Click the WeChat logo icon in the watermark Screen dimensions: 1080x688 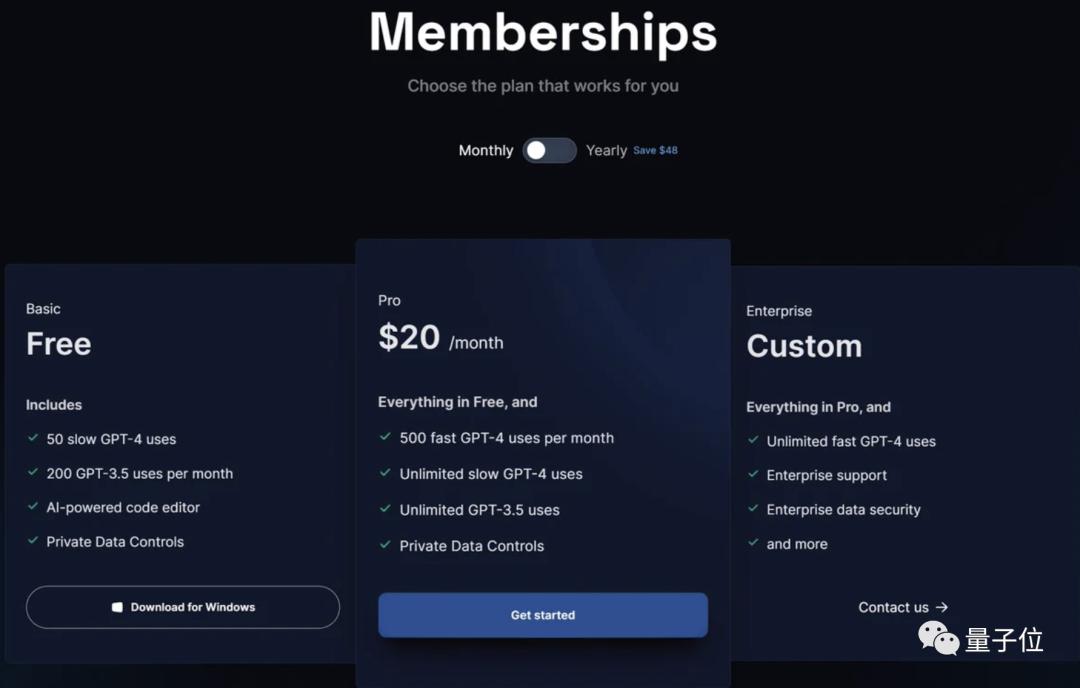click(938, 639)
